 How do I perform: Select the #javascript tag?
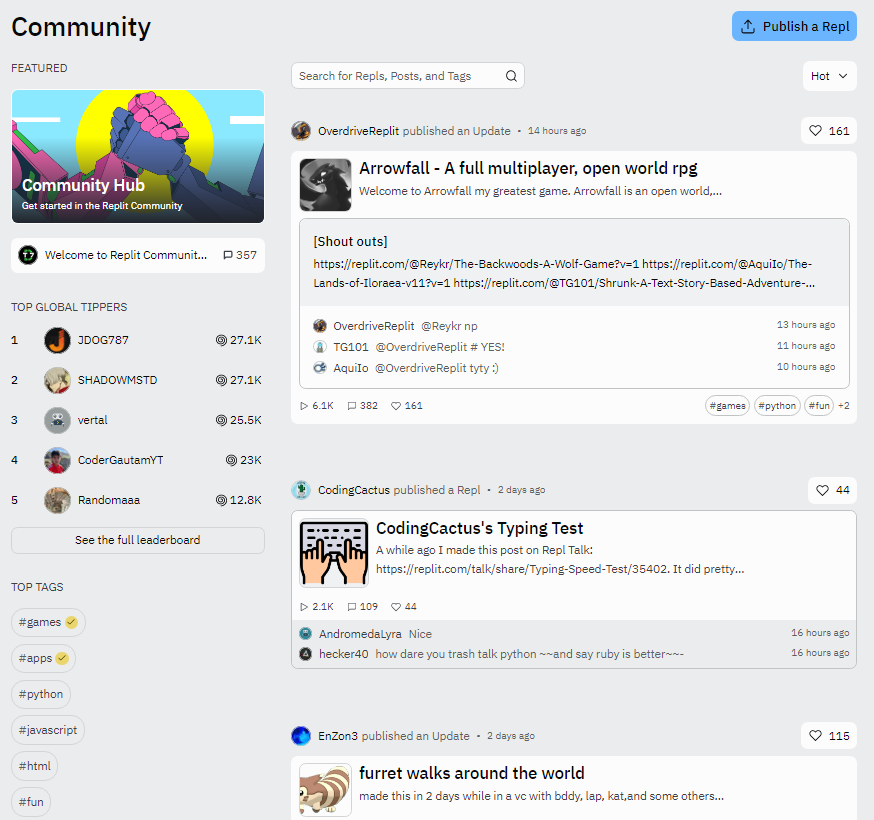point(48,730)
